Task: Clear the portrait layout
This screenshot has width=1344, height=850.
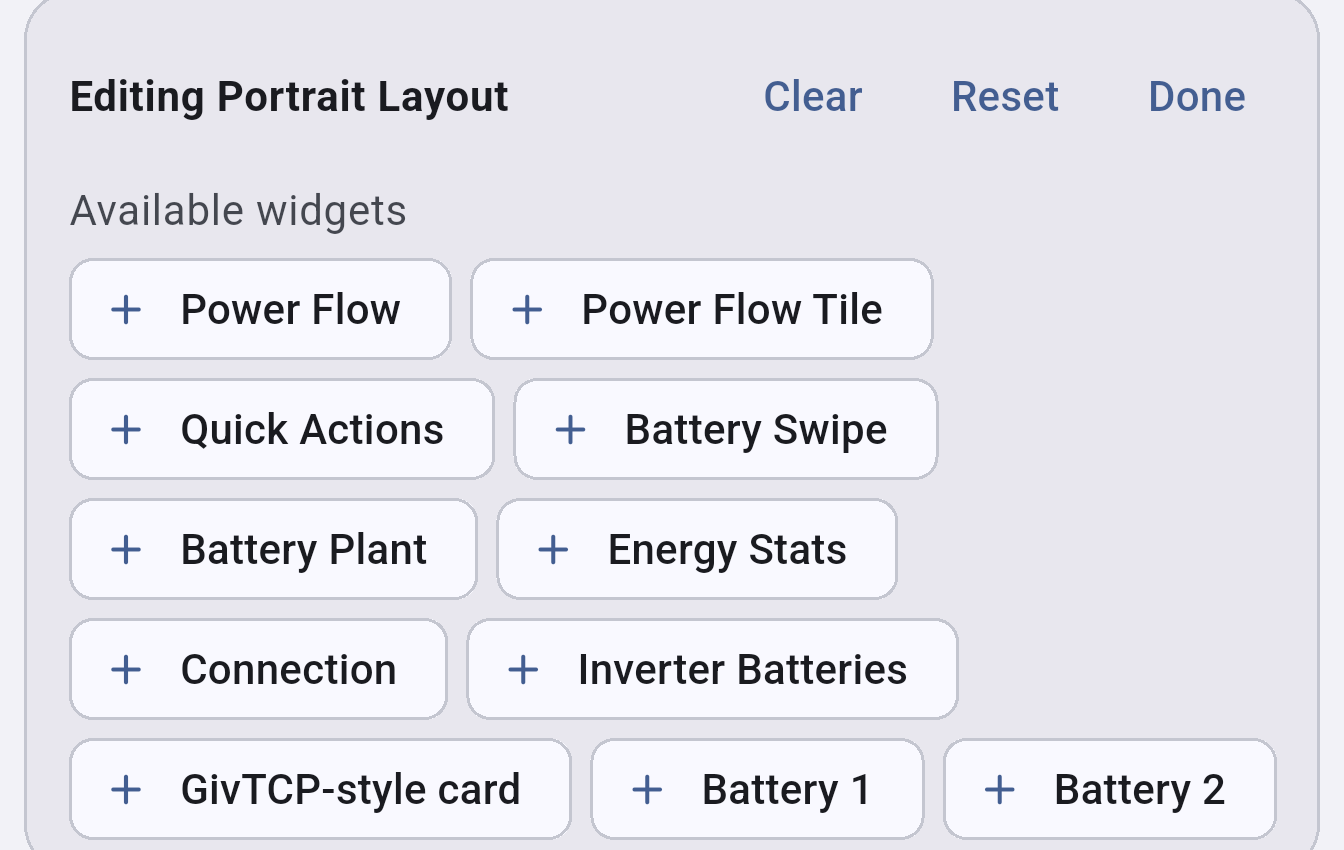Action: pyautogui.click(x=813, y=97)
